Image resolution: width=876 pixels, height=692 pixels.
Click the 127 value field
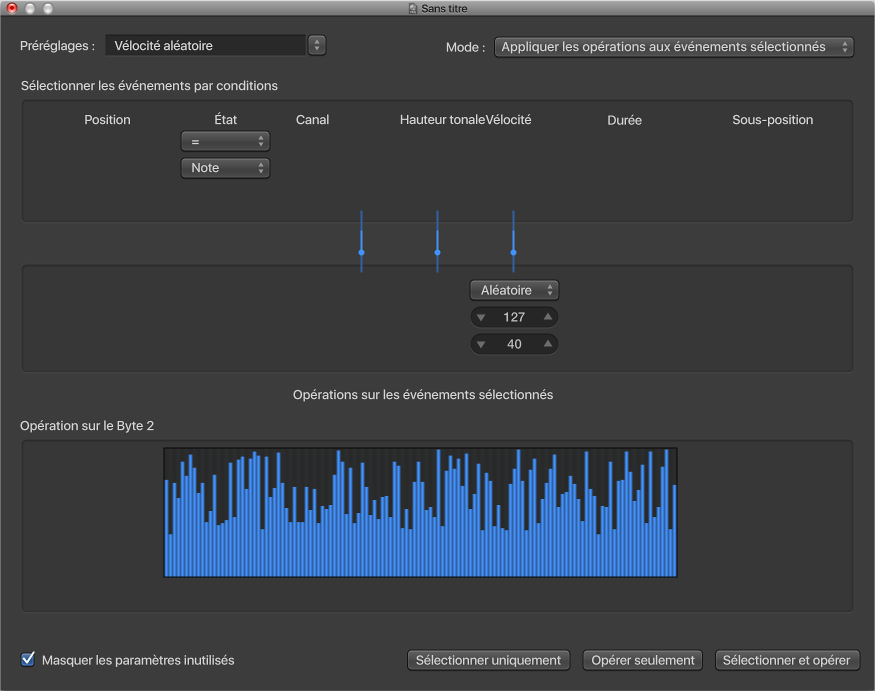coord(514,317)
